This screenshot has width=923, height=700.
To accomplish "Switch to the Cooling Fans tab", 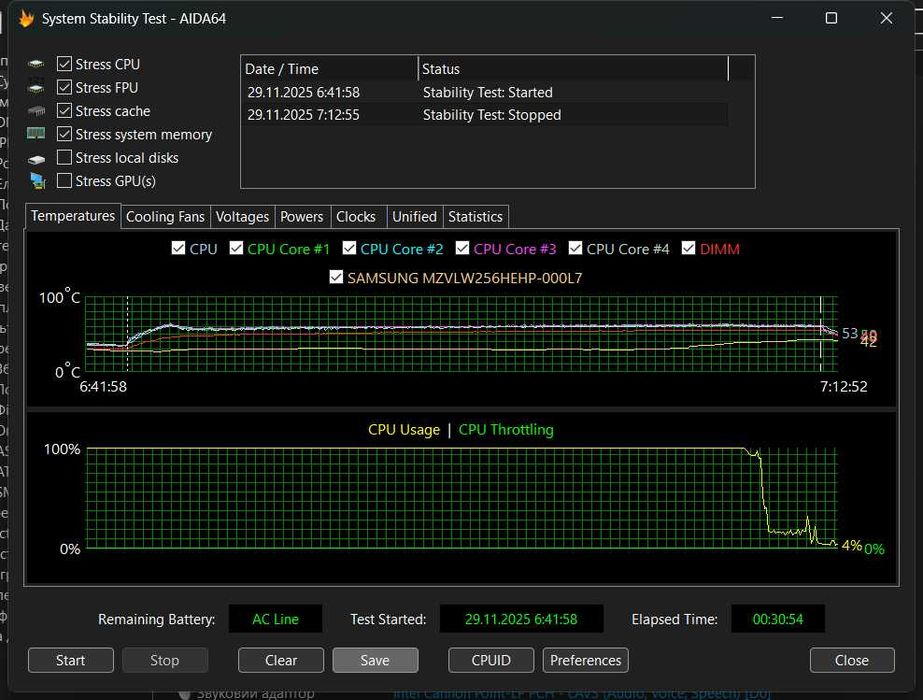I will point(165,216).
